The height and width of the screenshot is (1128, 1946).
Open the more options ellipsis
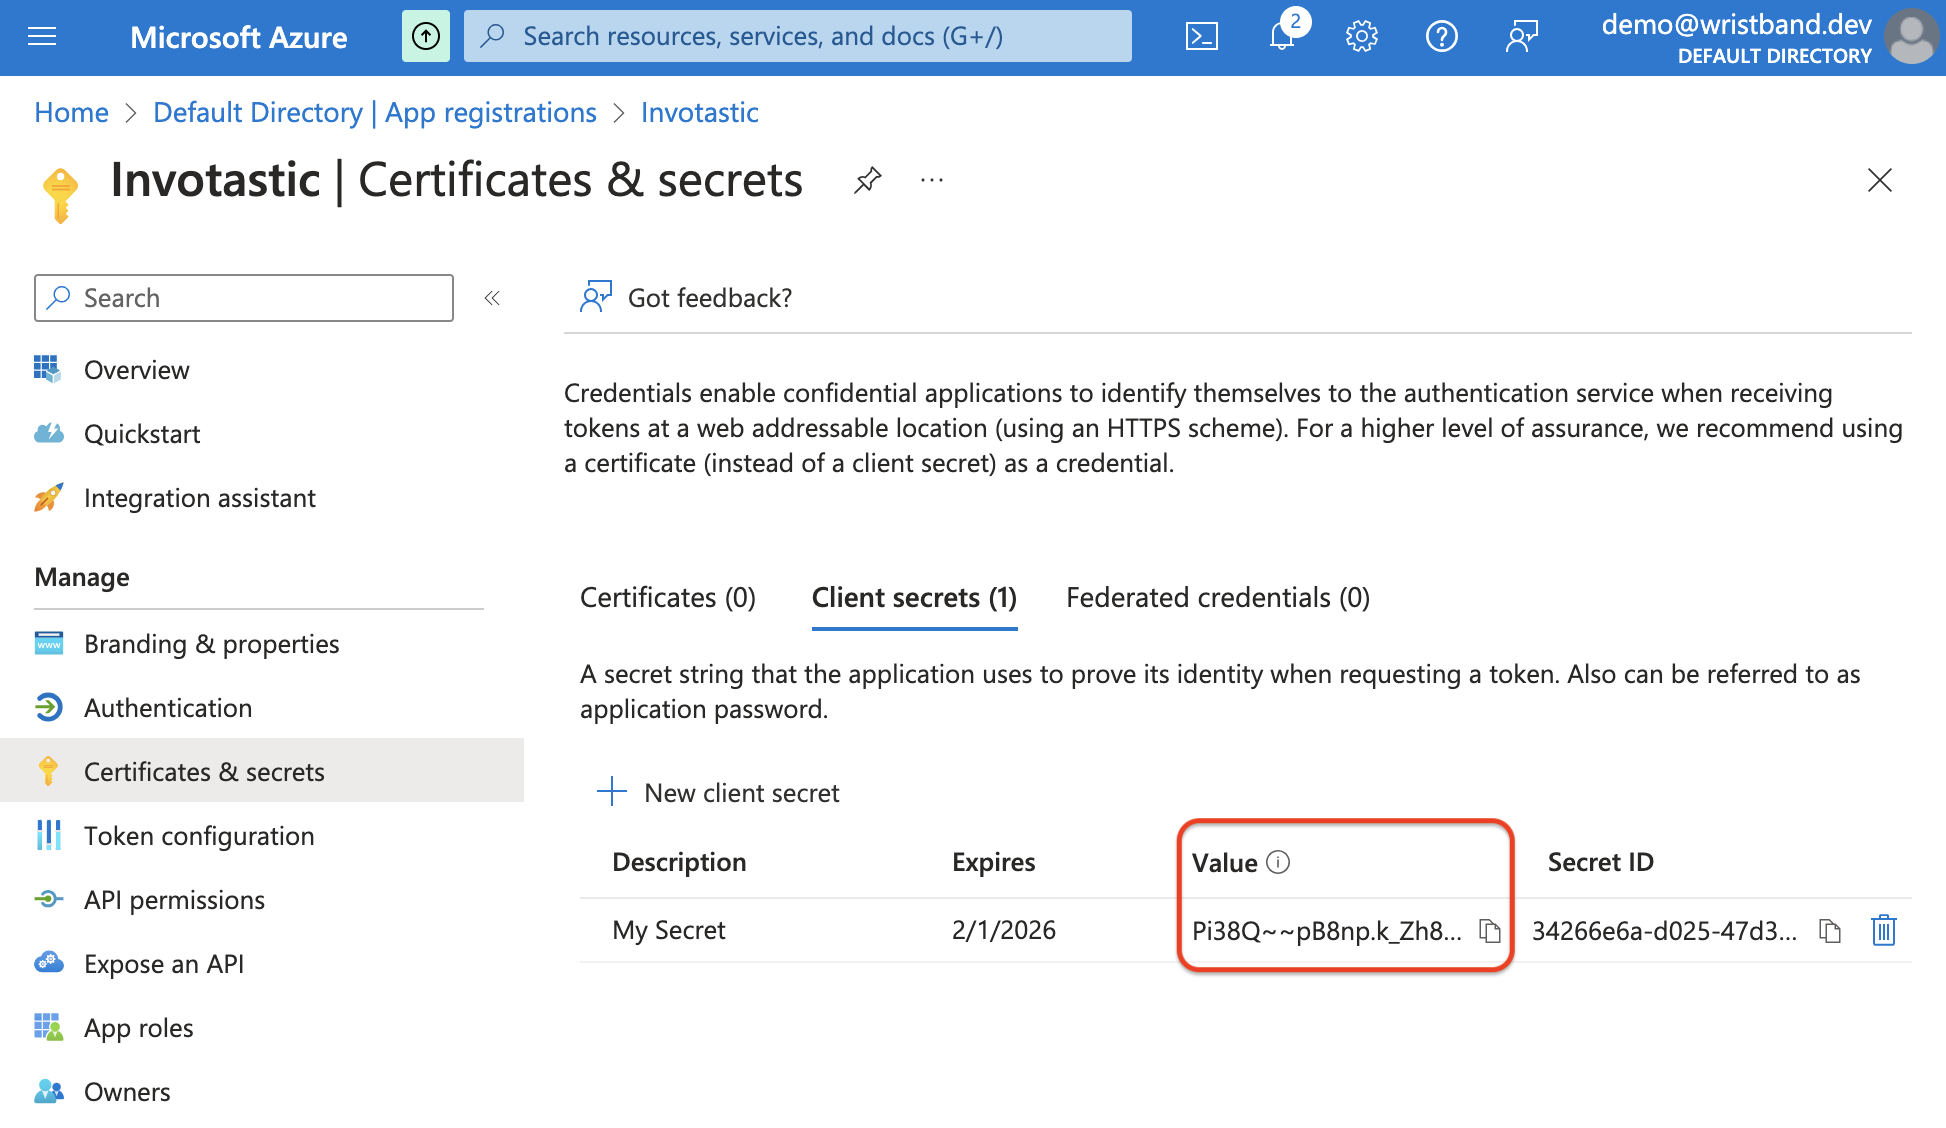932,180
